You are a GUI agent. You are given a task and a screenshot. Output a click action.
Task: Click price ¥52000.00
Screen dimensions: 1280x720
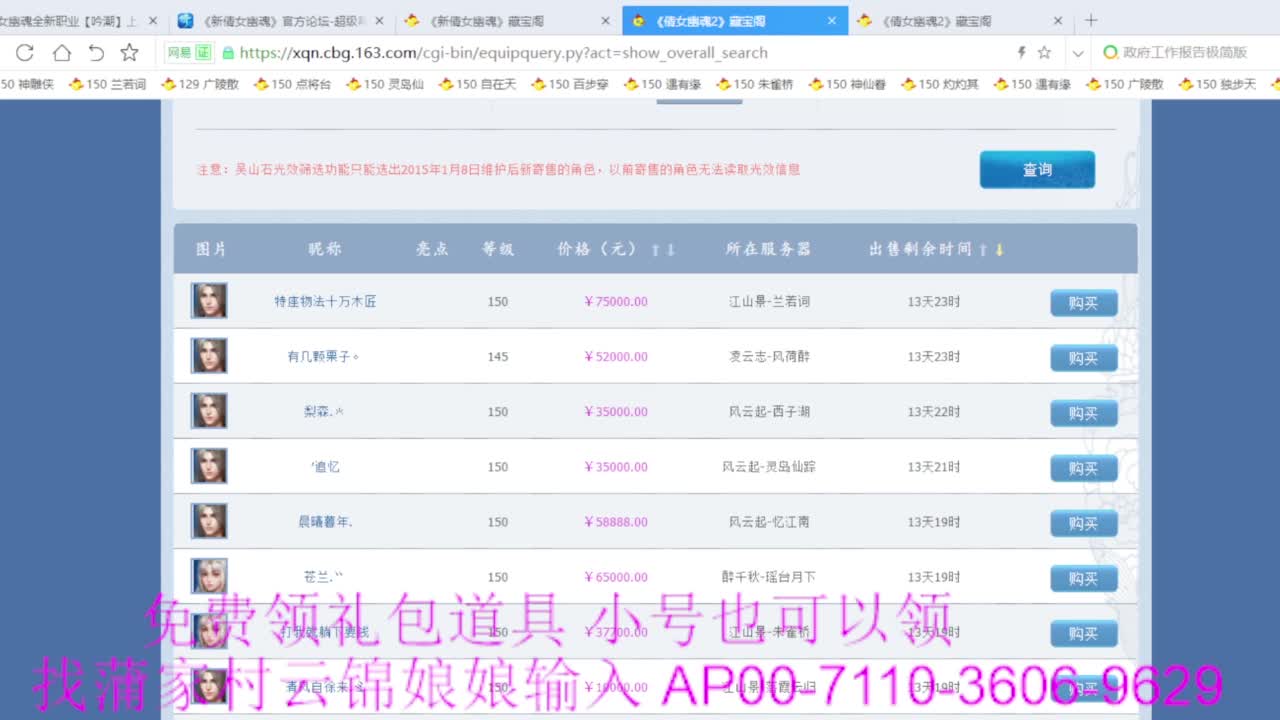click(616, 356)
